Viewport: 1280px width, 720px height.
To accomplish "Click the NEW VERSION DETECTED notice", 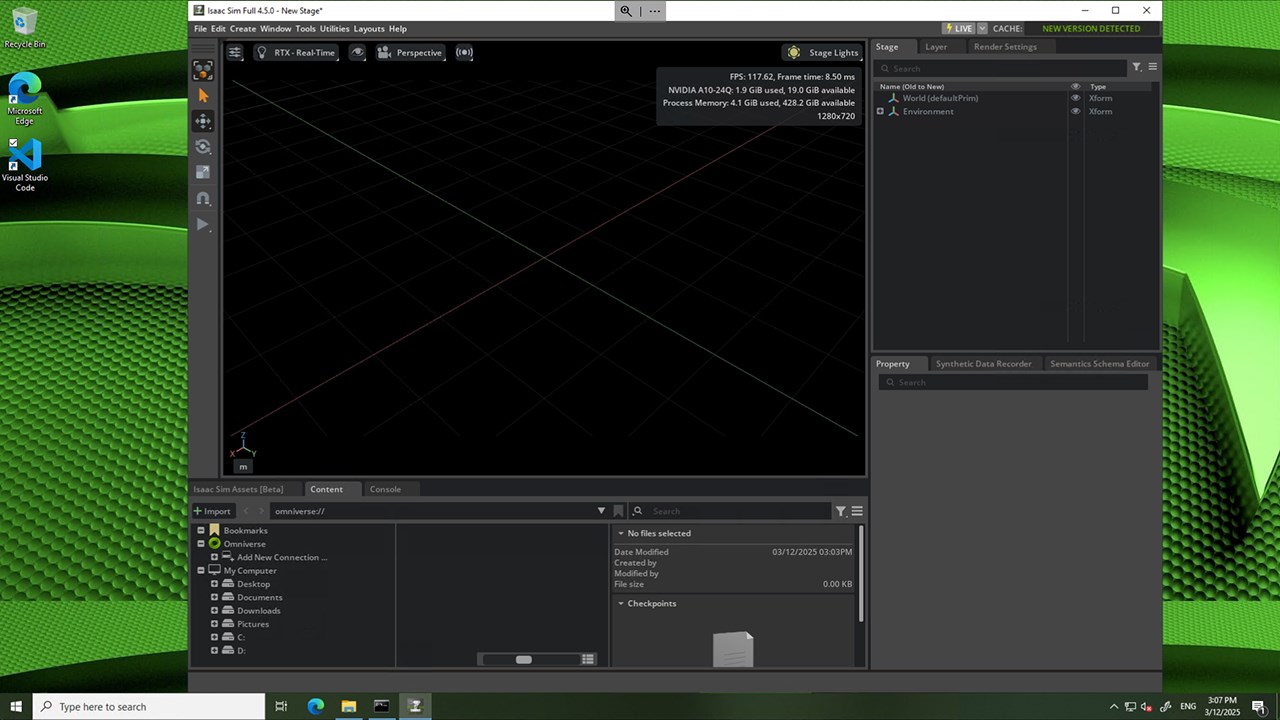I will coord(1091,29).
